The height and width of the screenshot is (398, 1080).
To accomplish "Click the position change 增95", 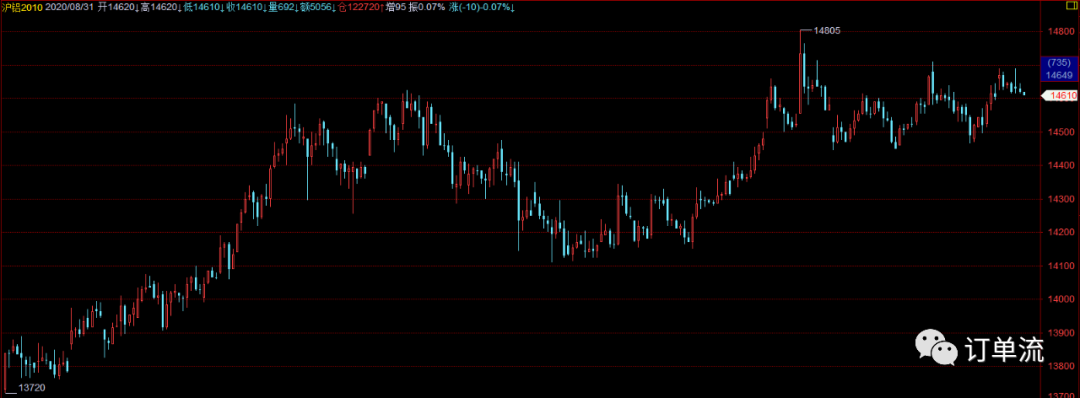I will (x=397, y=6).
